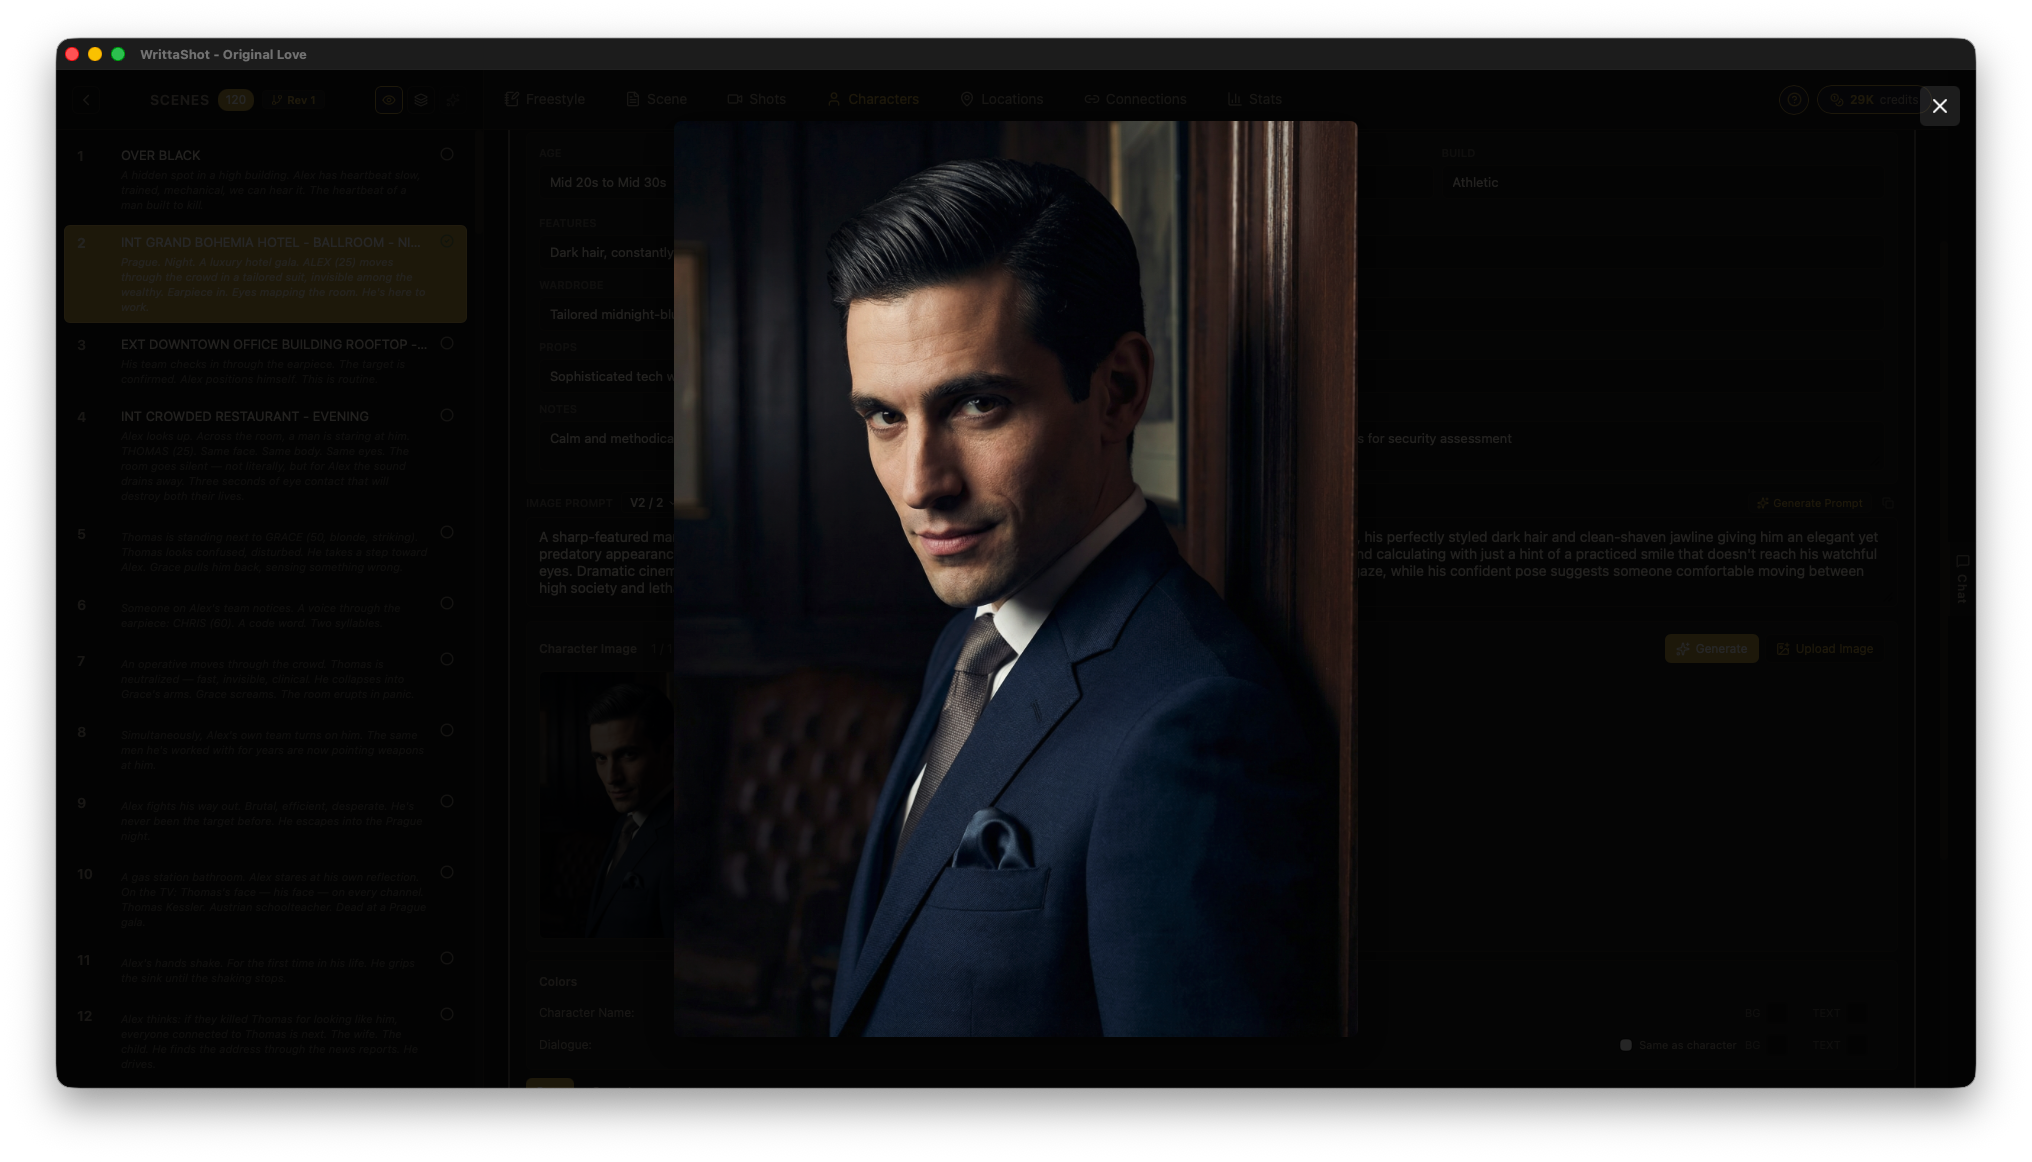Screen dimensions: 2032x1162
Task: Toggle circle marker for INT CROWDED RESTAURANT scene
Action: (447, 415)
